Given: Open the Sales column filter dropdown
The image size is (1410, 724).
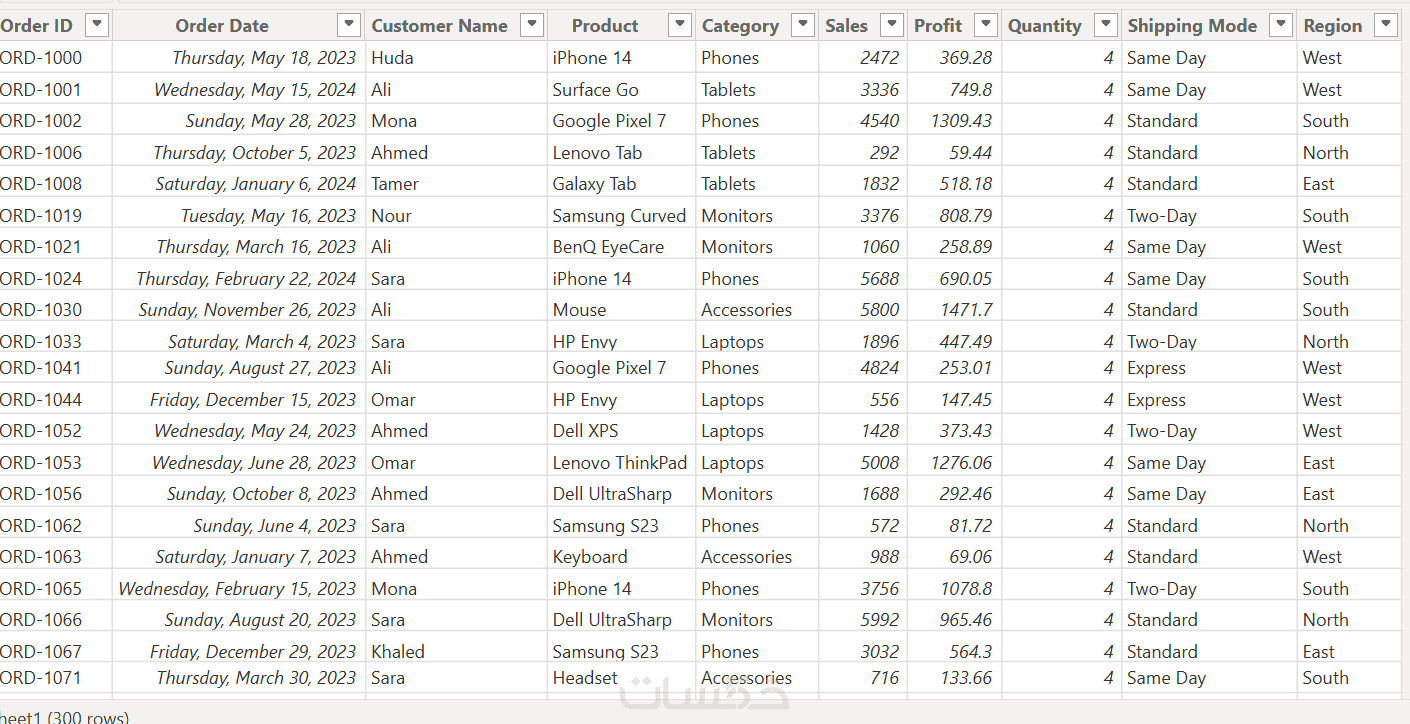Looking at the screenshot, I should 890,25.
